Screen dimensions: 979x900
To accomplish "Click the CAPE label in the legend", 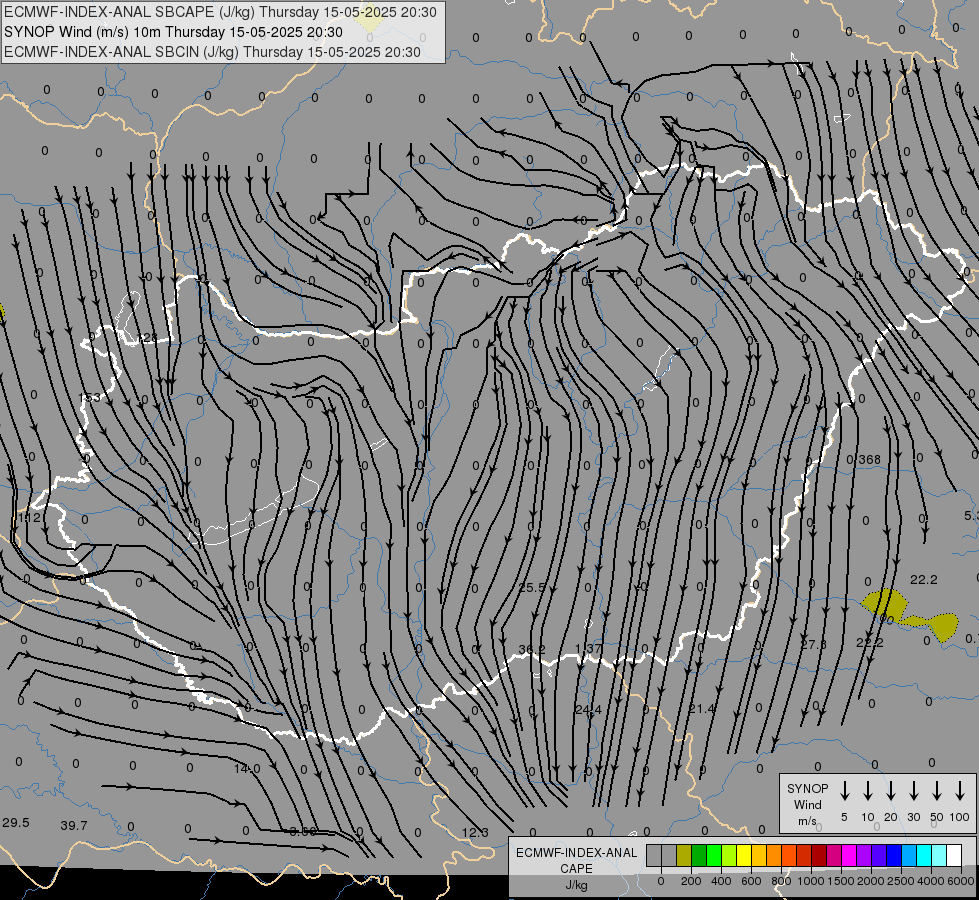I will click(576, 869).
